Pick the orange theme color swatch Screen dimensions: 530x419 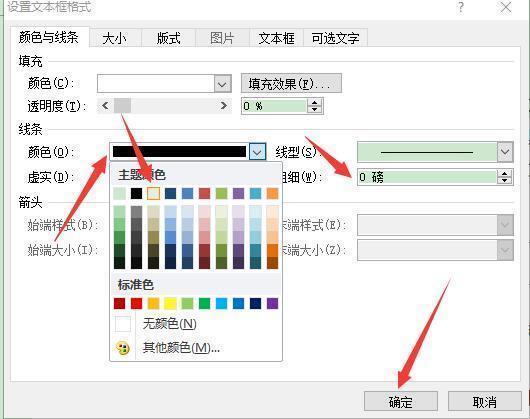coord(272,194)
